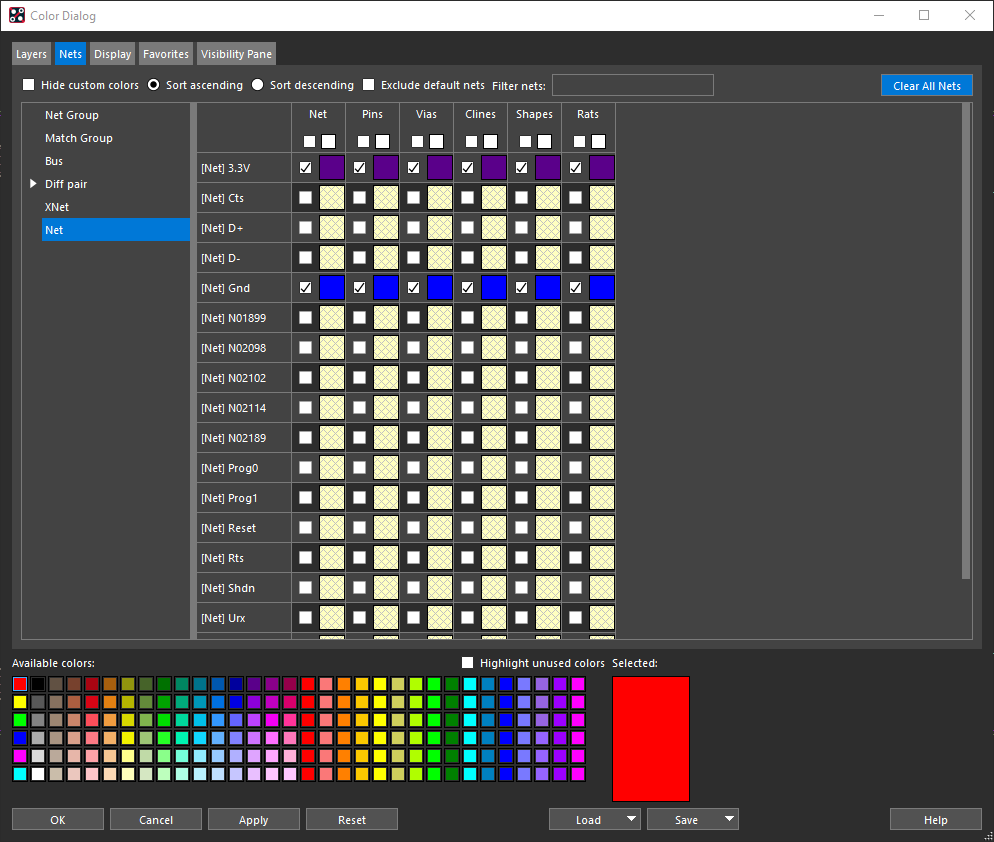Click the blue Rats color of Gnd

(x=602, y=287)
